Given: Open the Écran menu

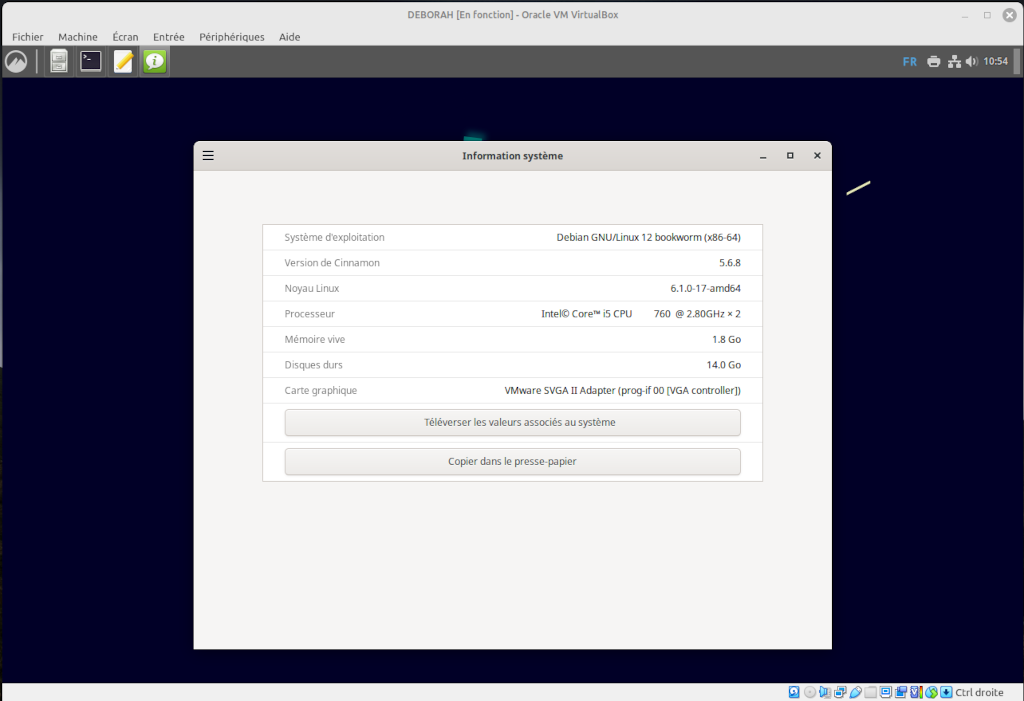Looking at the screenshot, I should pos(125,37).
